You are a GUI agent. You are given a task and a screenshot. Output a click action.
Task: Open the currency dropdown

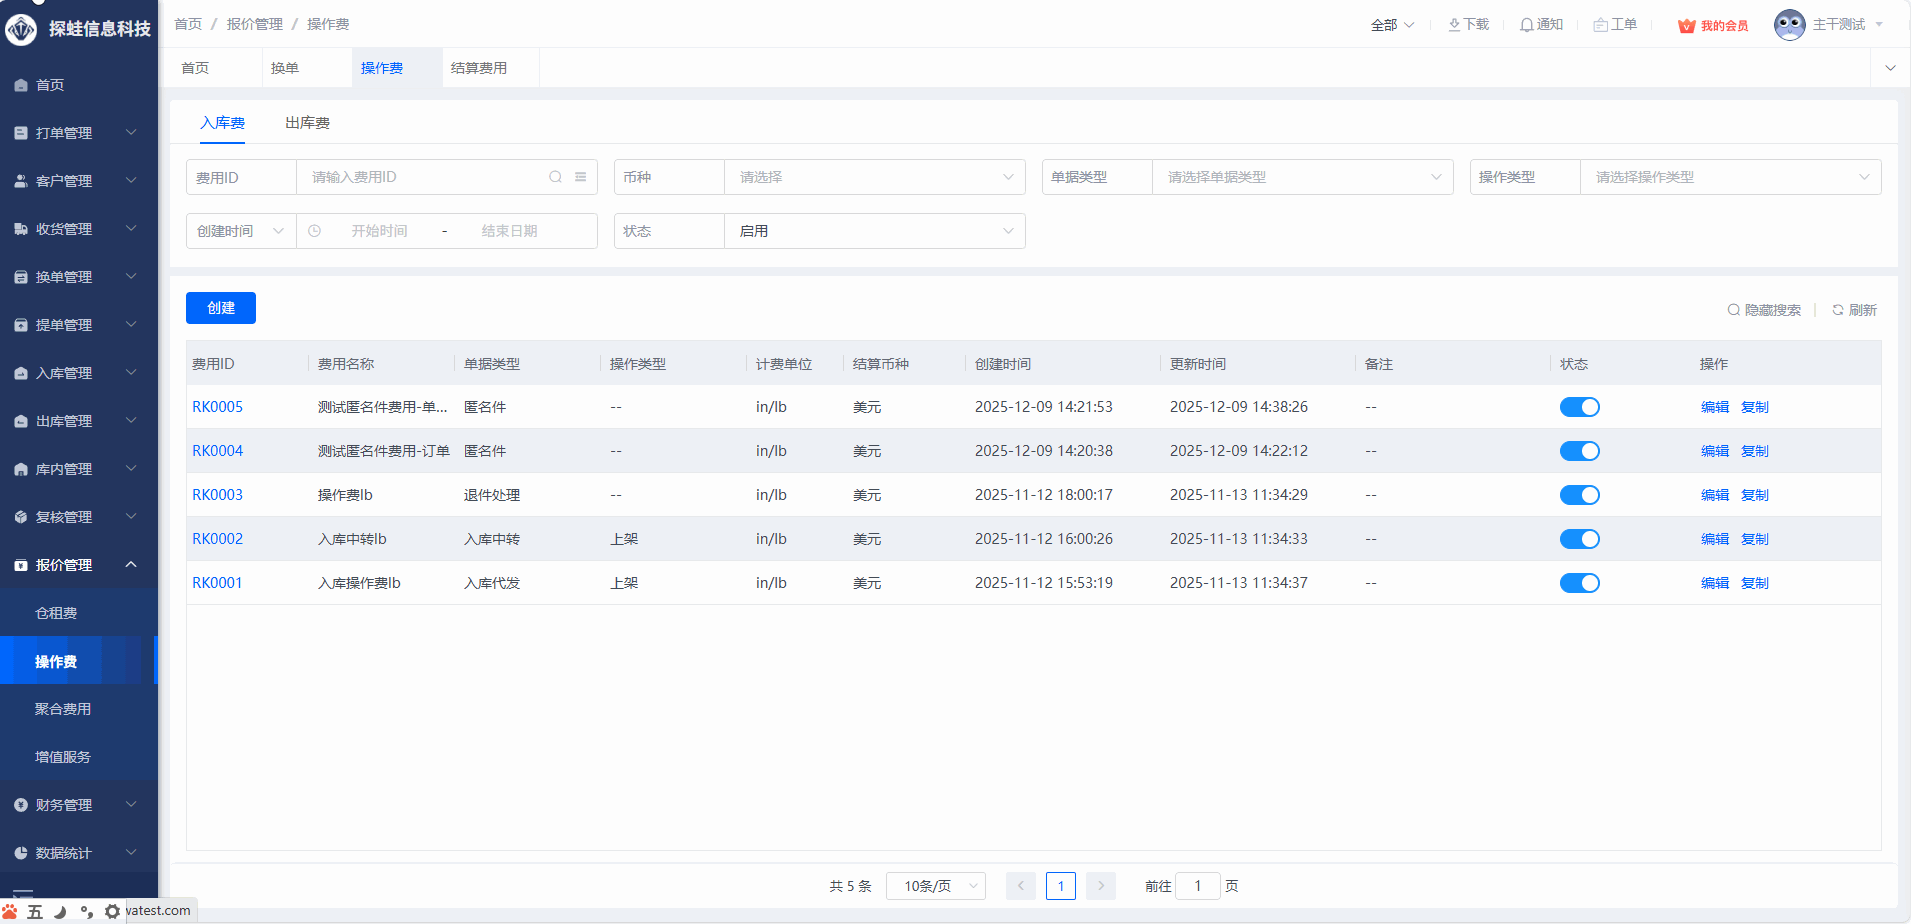(873, 177)
